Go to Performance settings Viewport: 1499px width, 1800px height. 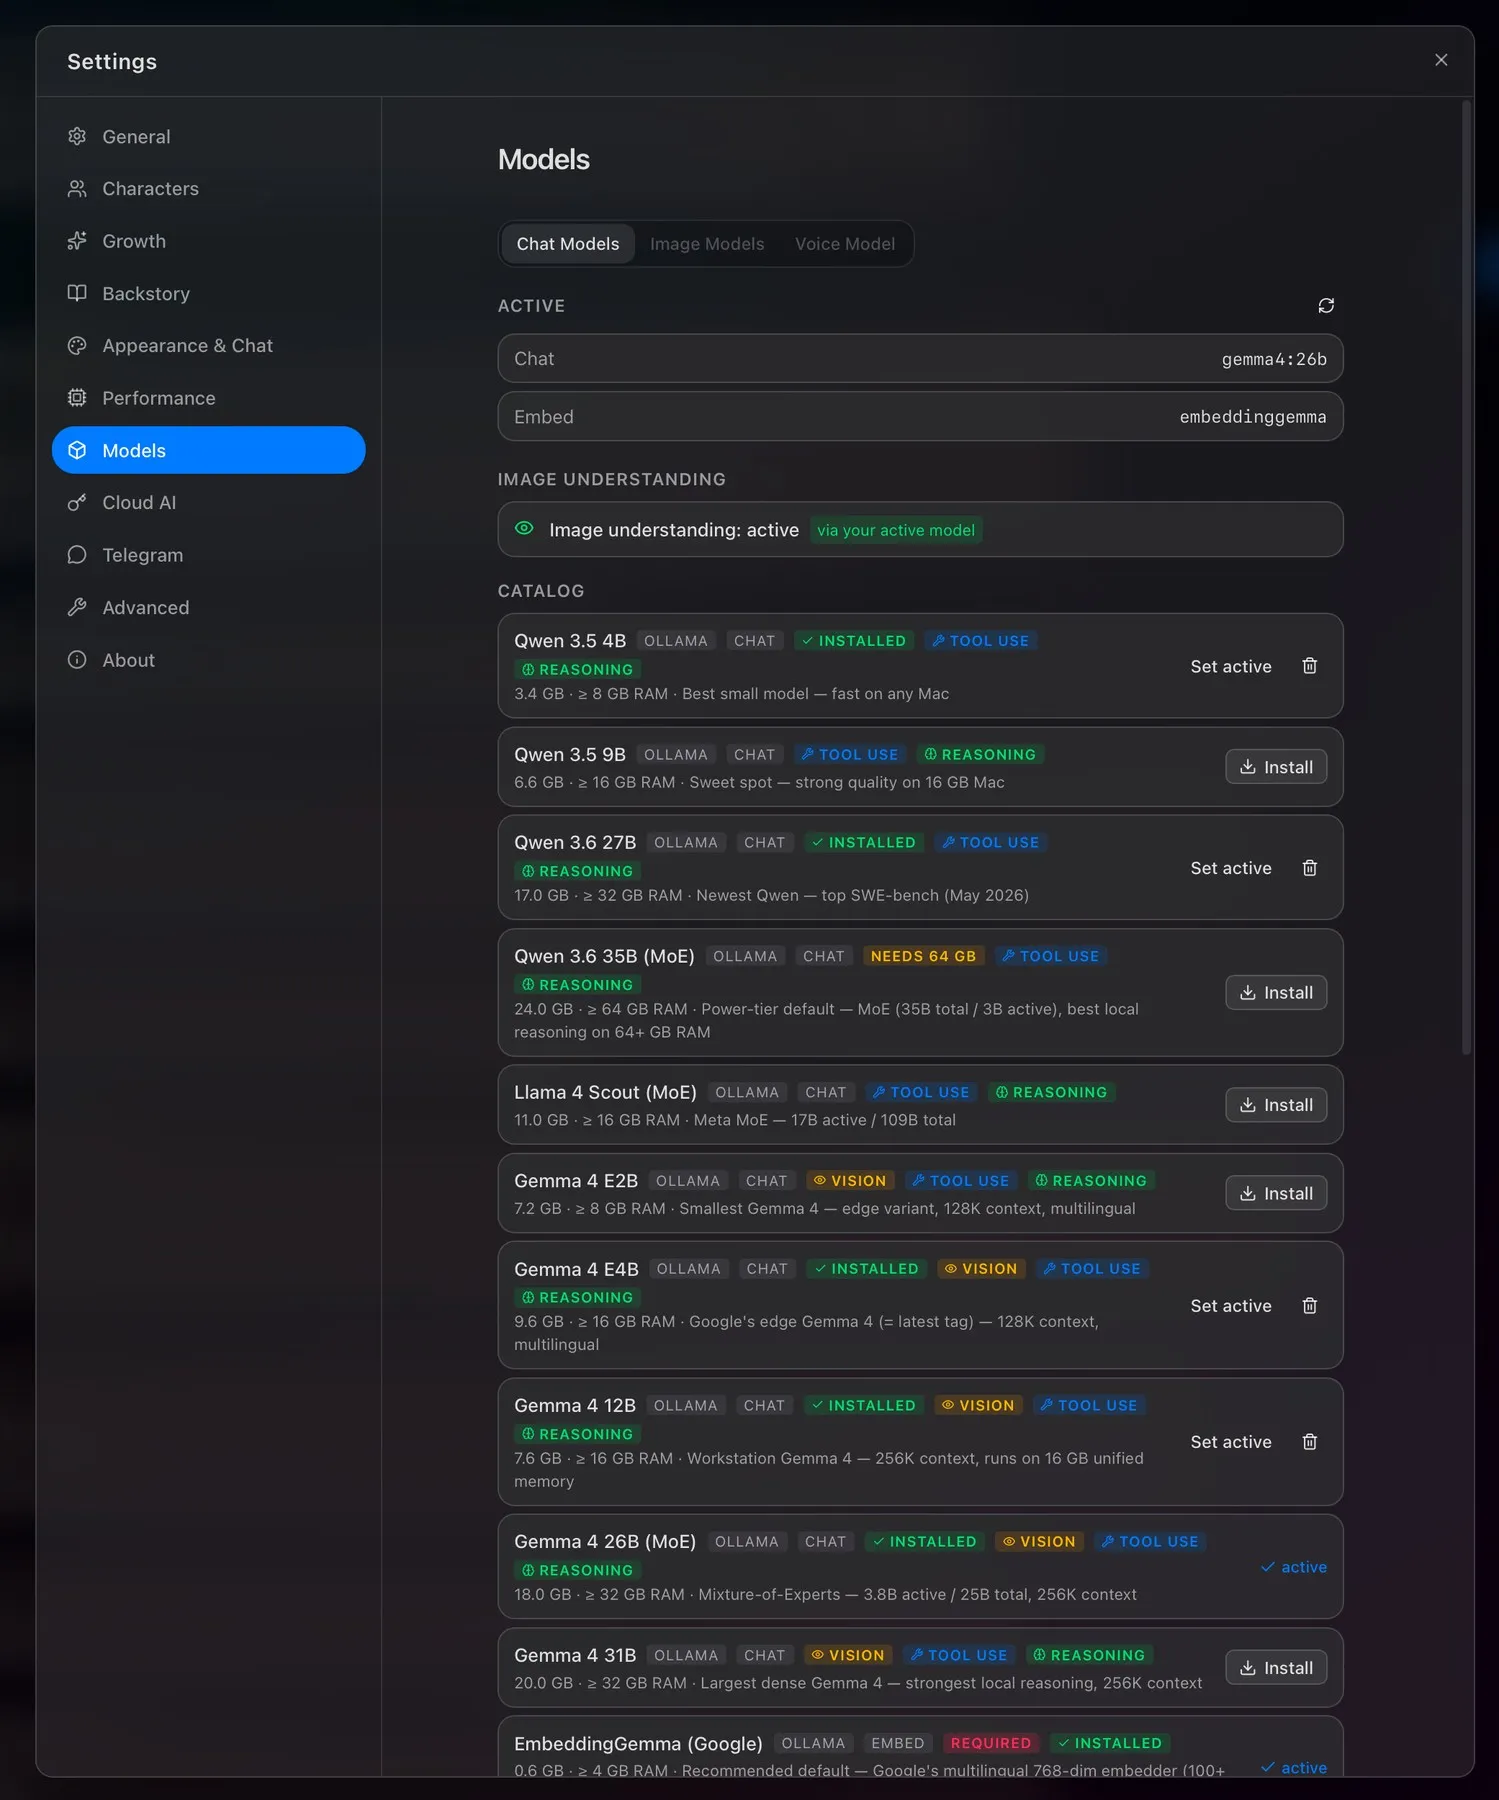(x=209, y=398)
